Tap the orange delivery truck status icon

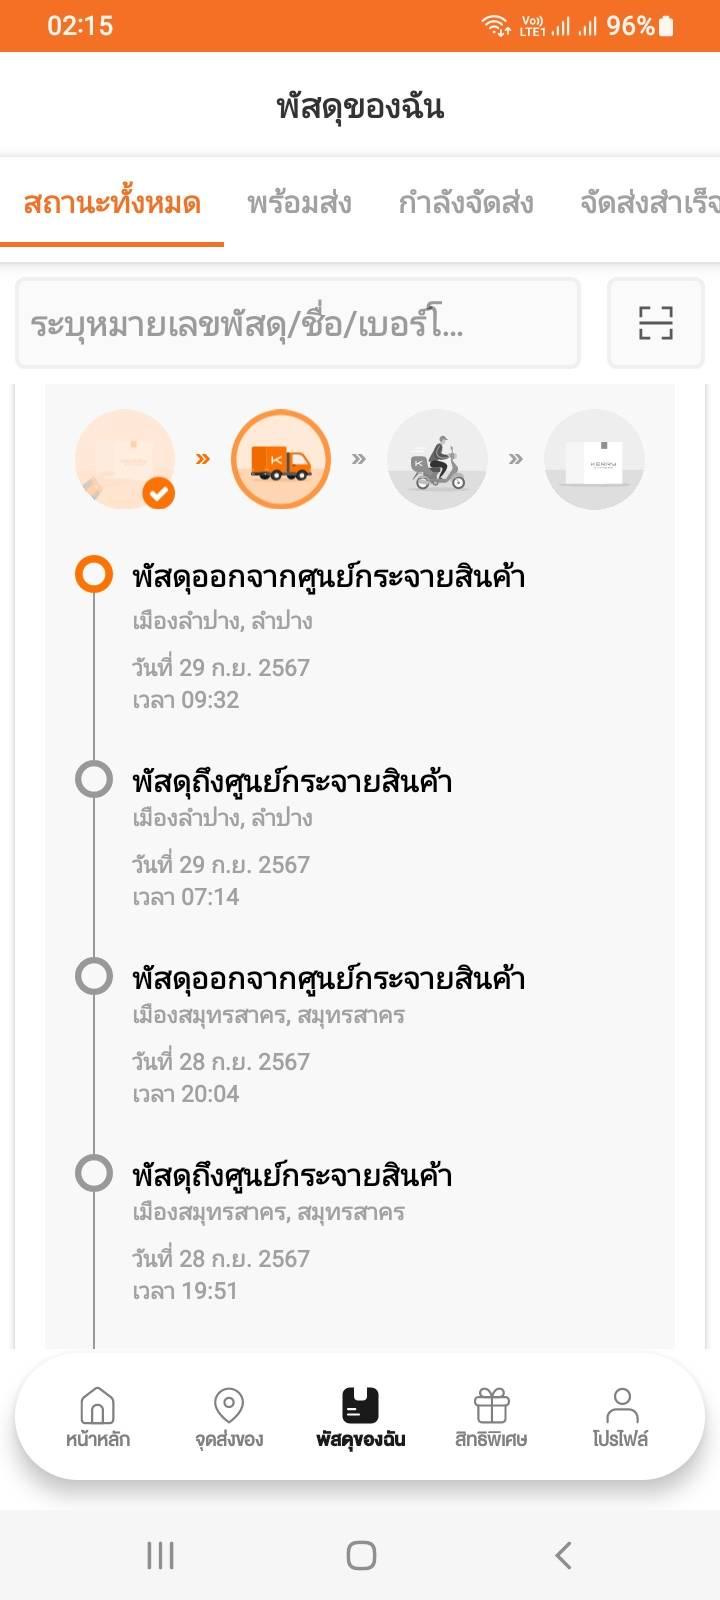281,460
